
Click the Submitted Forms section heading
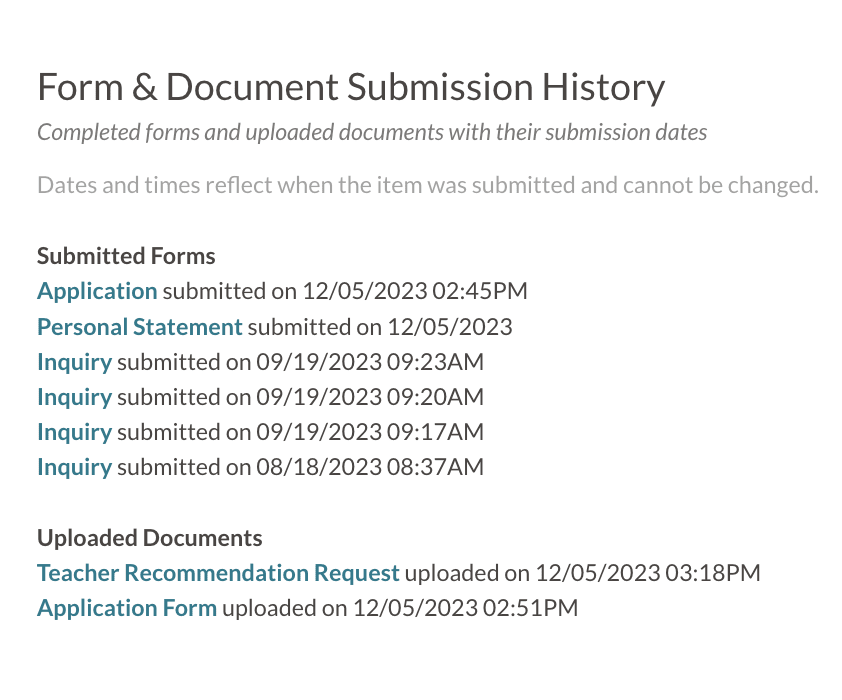(126, 256)
